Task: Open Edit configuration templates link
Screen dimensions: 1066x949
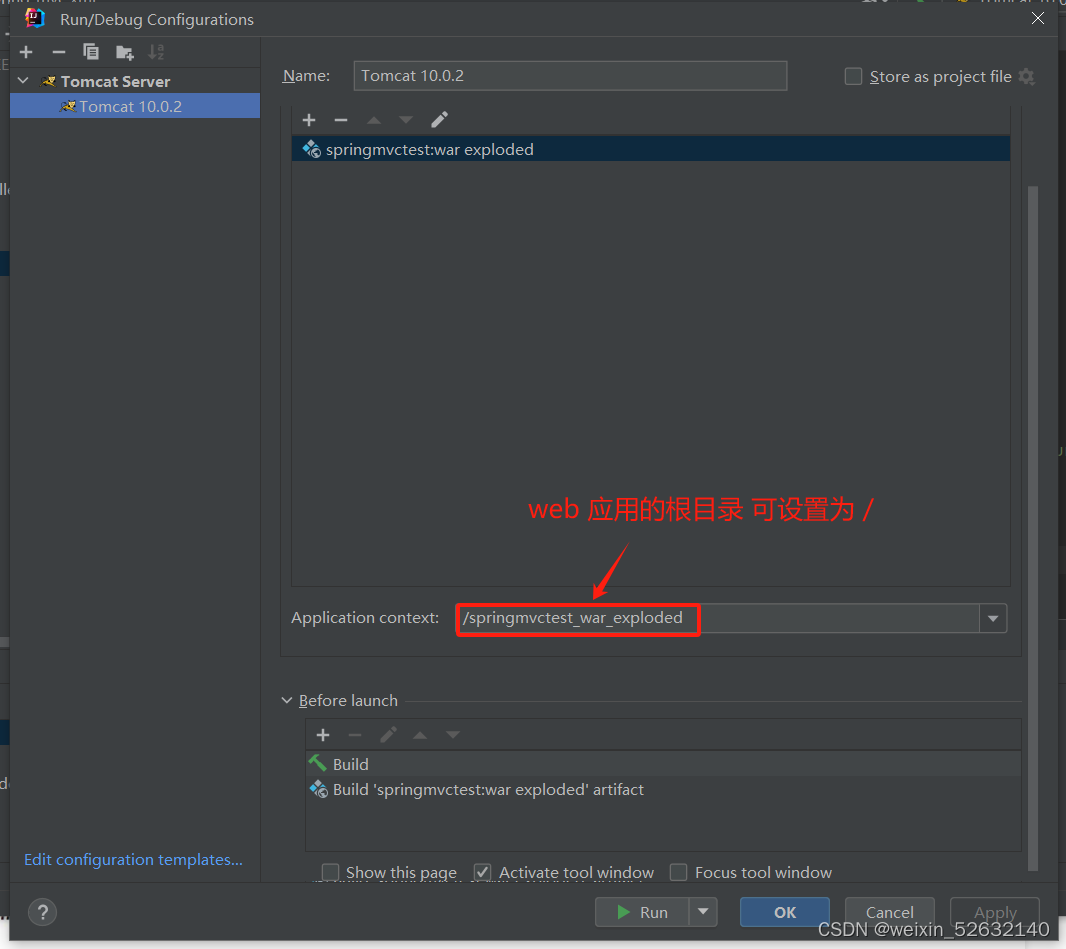Action: click(x=133, y=859)
